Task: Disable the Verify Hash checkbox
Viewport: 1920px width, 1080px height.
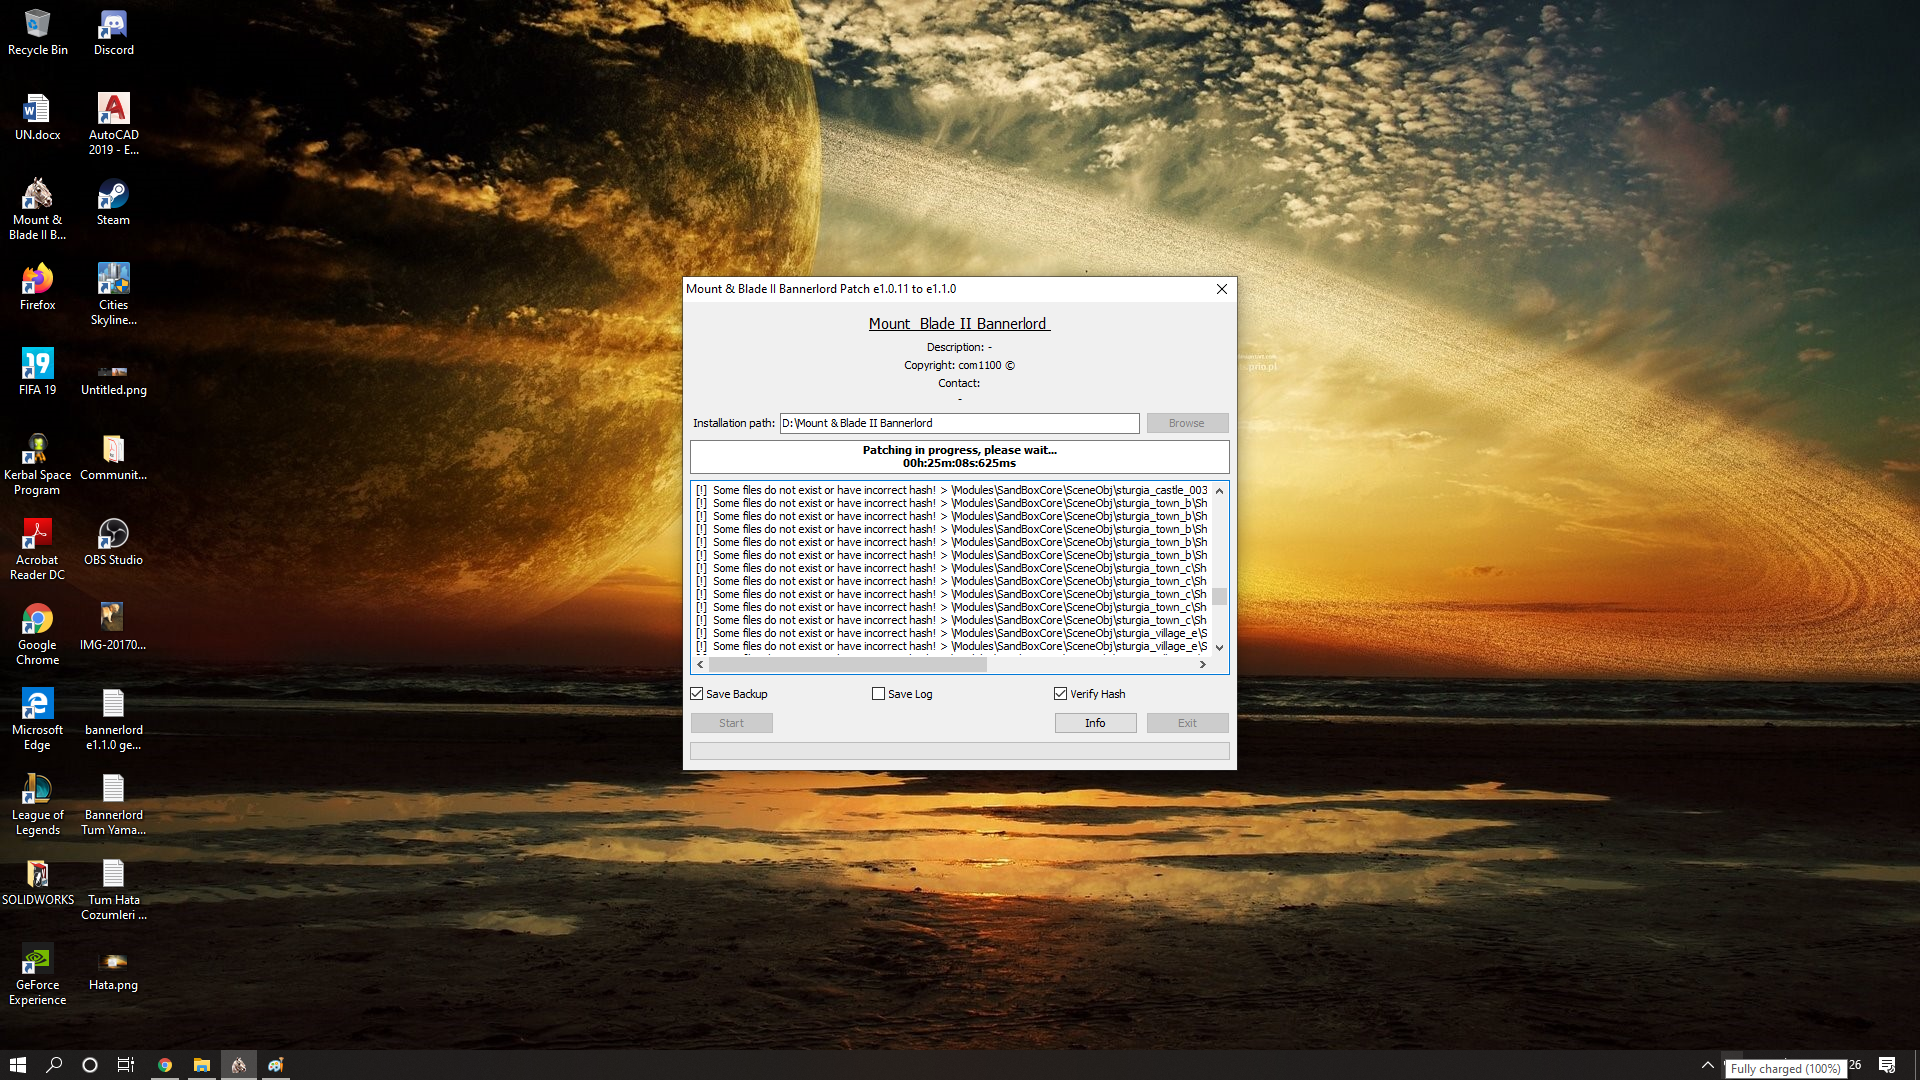Action: 1061,694
